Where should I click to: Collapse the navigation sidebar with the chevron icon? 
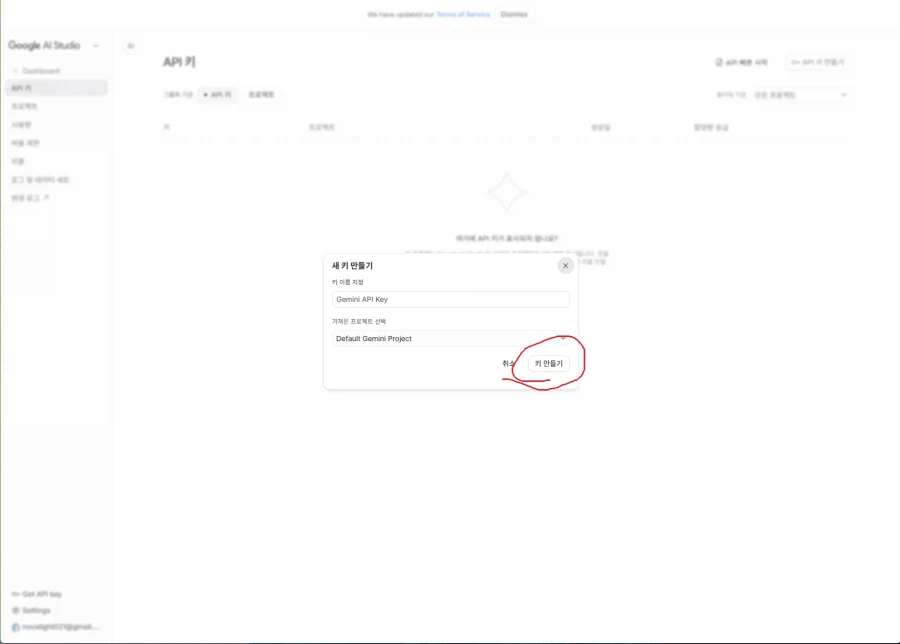[130, 46]
